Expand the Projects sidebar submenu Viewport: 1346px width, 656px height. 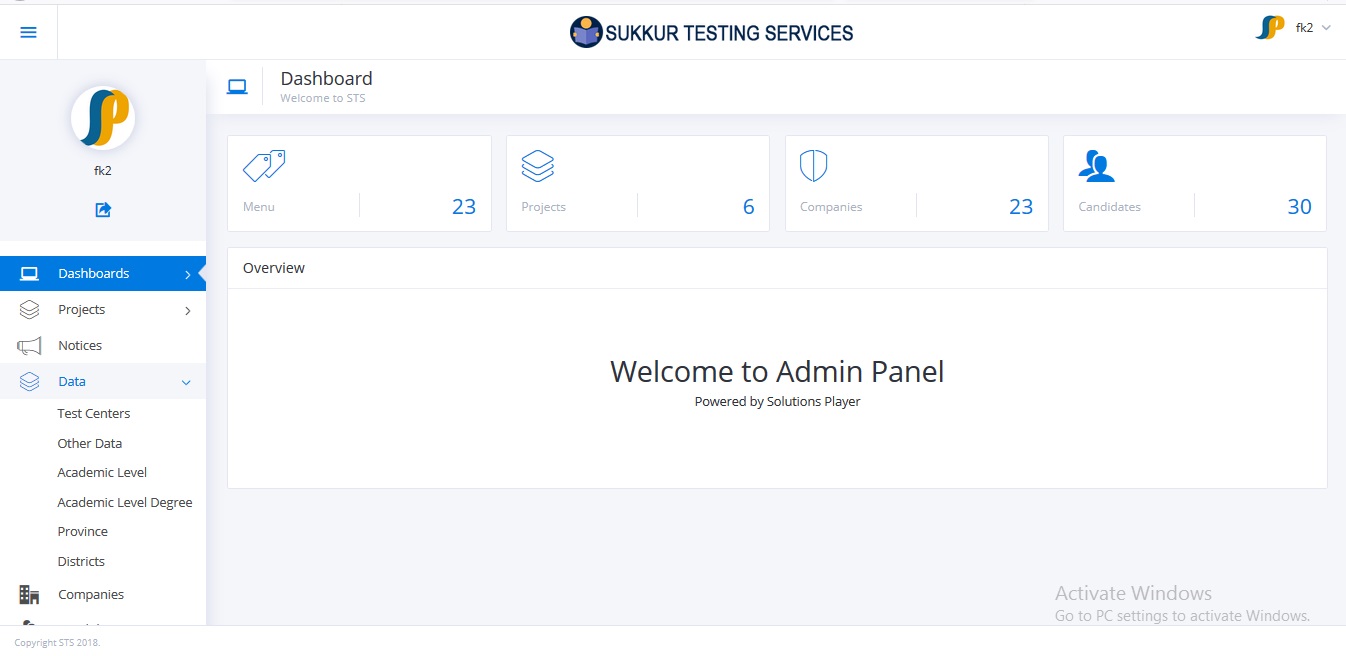pyautogui.click(x=187, y=311)
